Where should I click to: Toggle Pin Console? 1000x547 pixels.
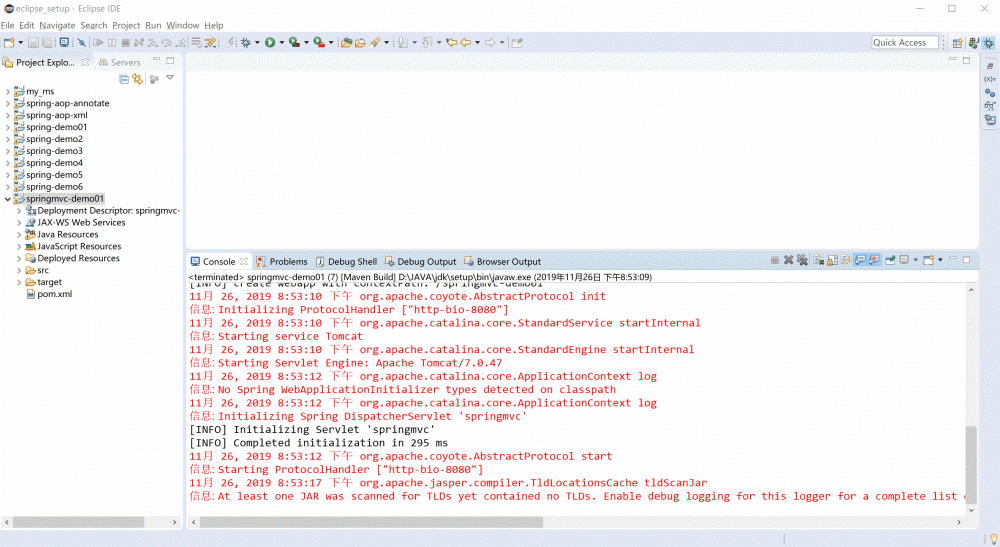(890, 260)
